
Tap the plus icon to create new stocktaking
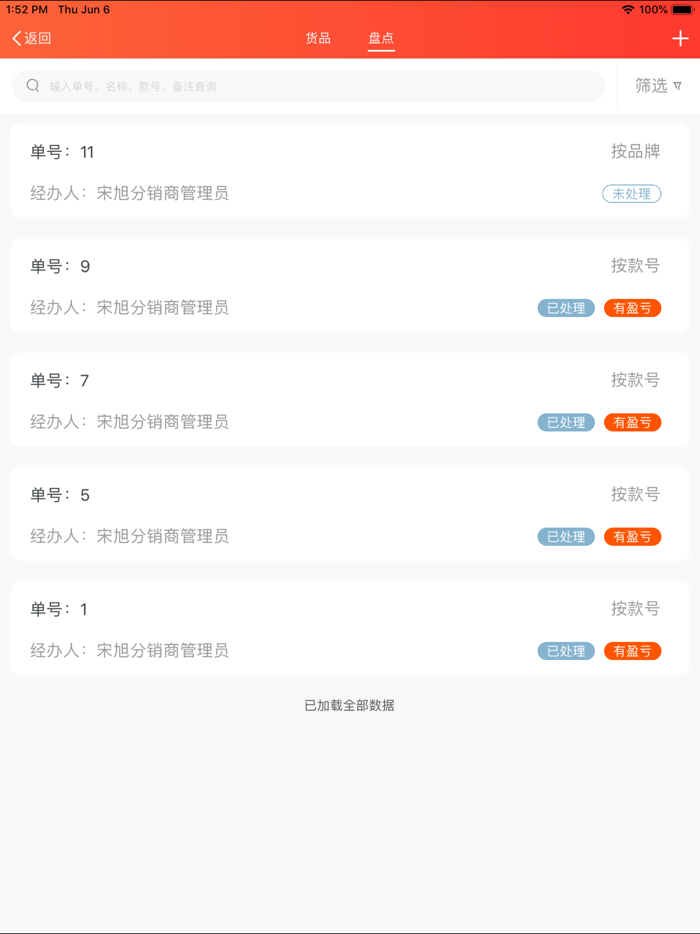tap(679, 38)
